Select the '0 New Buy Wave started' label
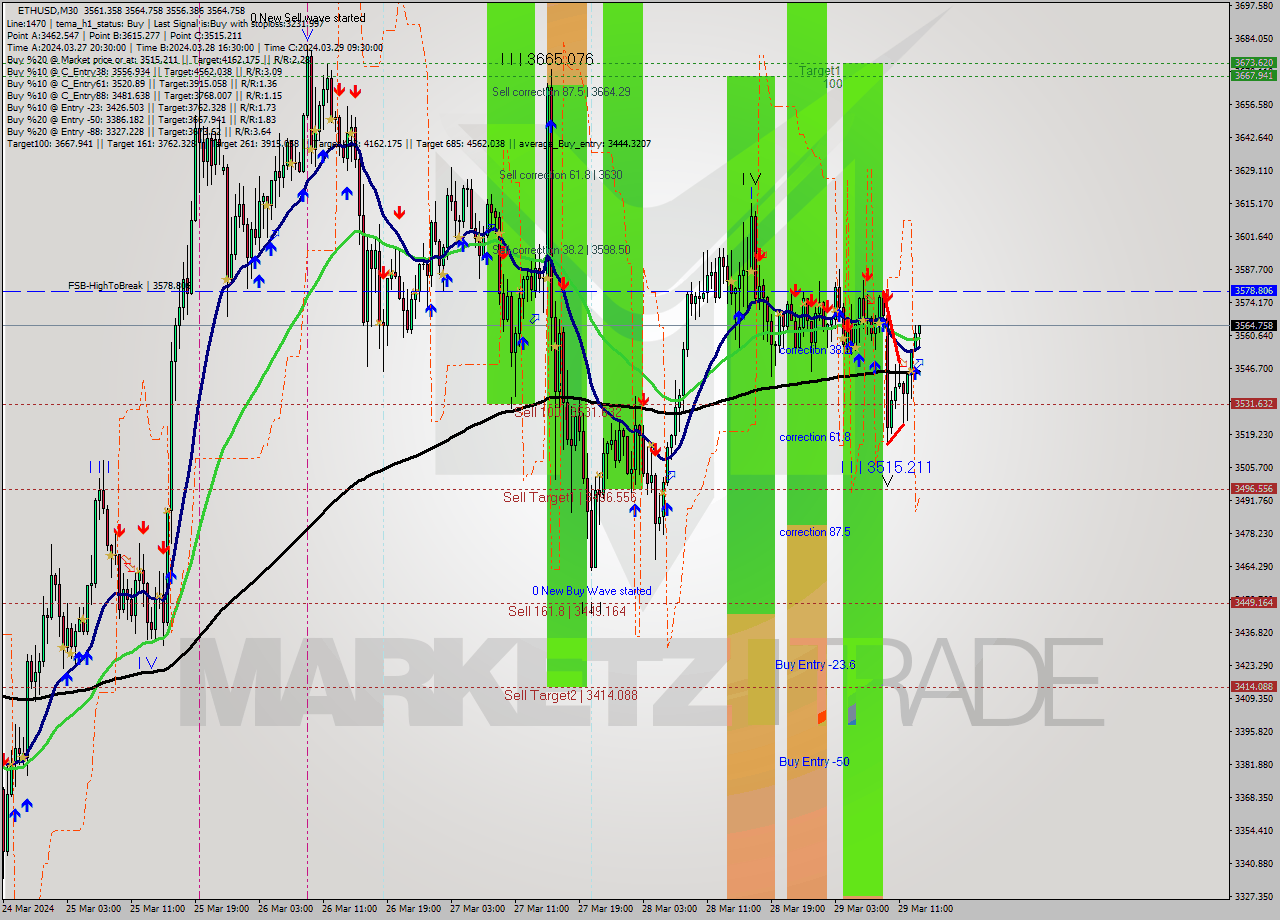The height and width of the screenshot is (920, 1280). [592, 591]
